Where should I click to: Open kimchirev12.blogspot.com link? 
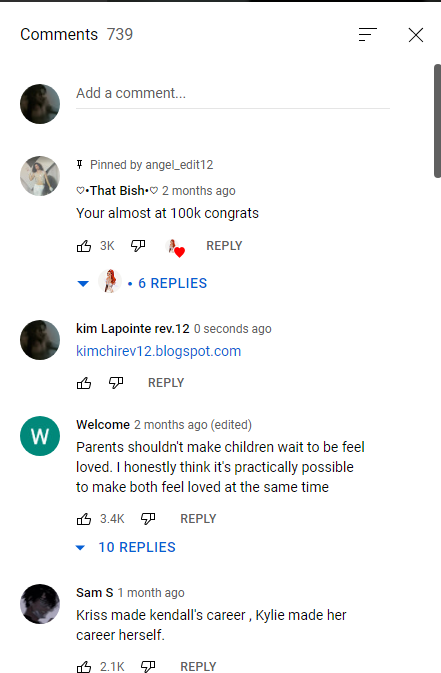(158, 351)
